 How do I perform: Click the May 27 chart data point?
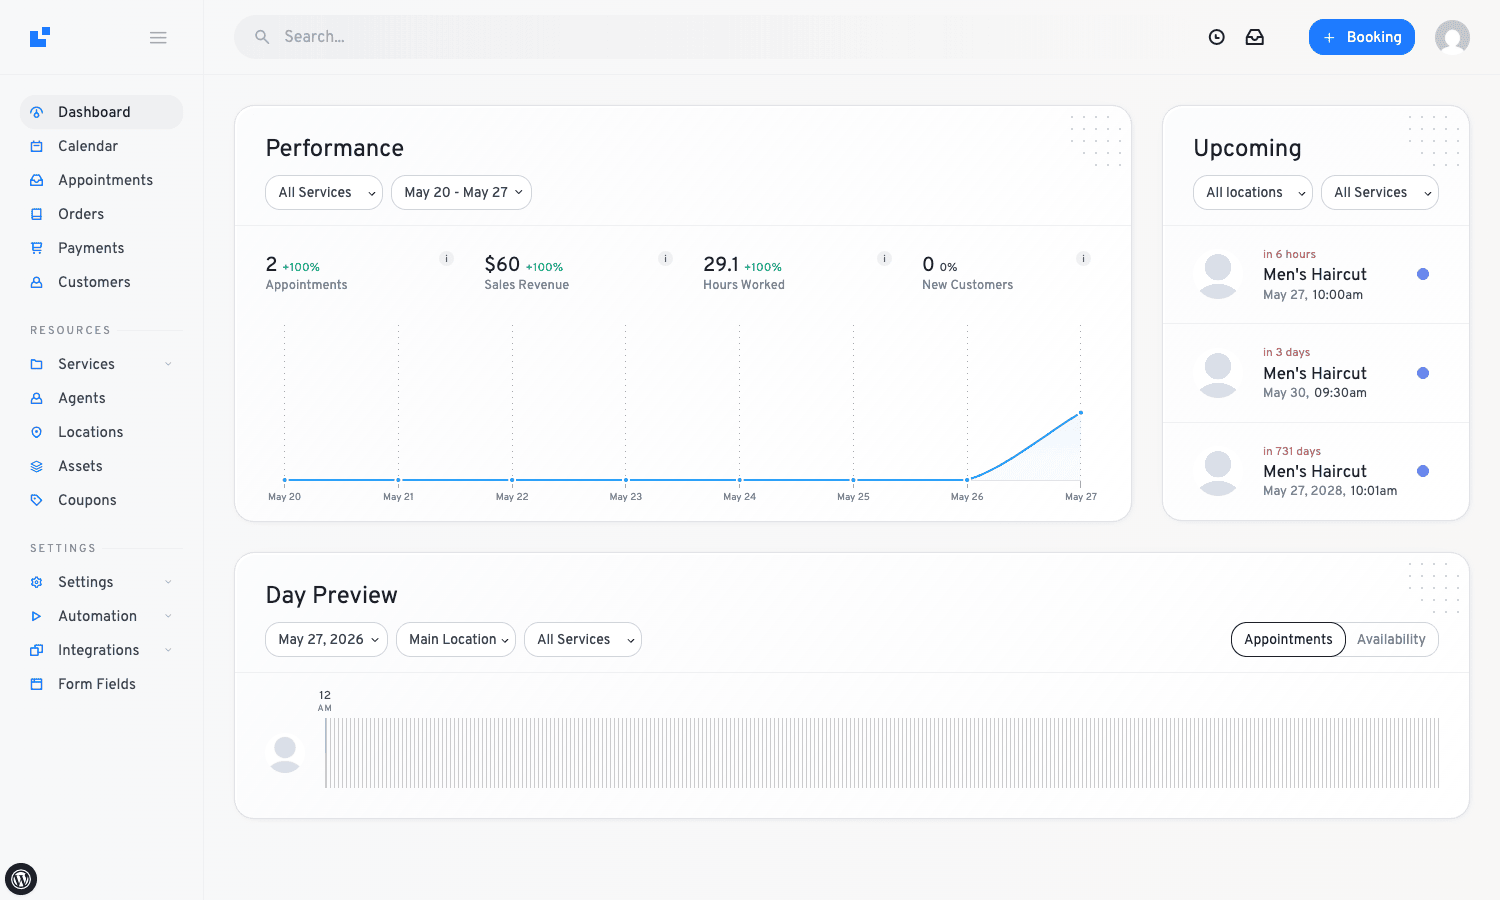[1081, 413]
